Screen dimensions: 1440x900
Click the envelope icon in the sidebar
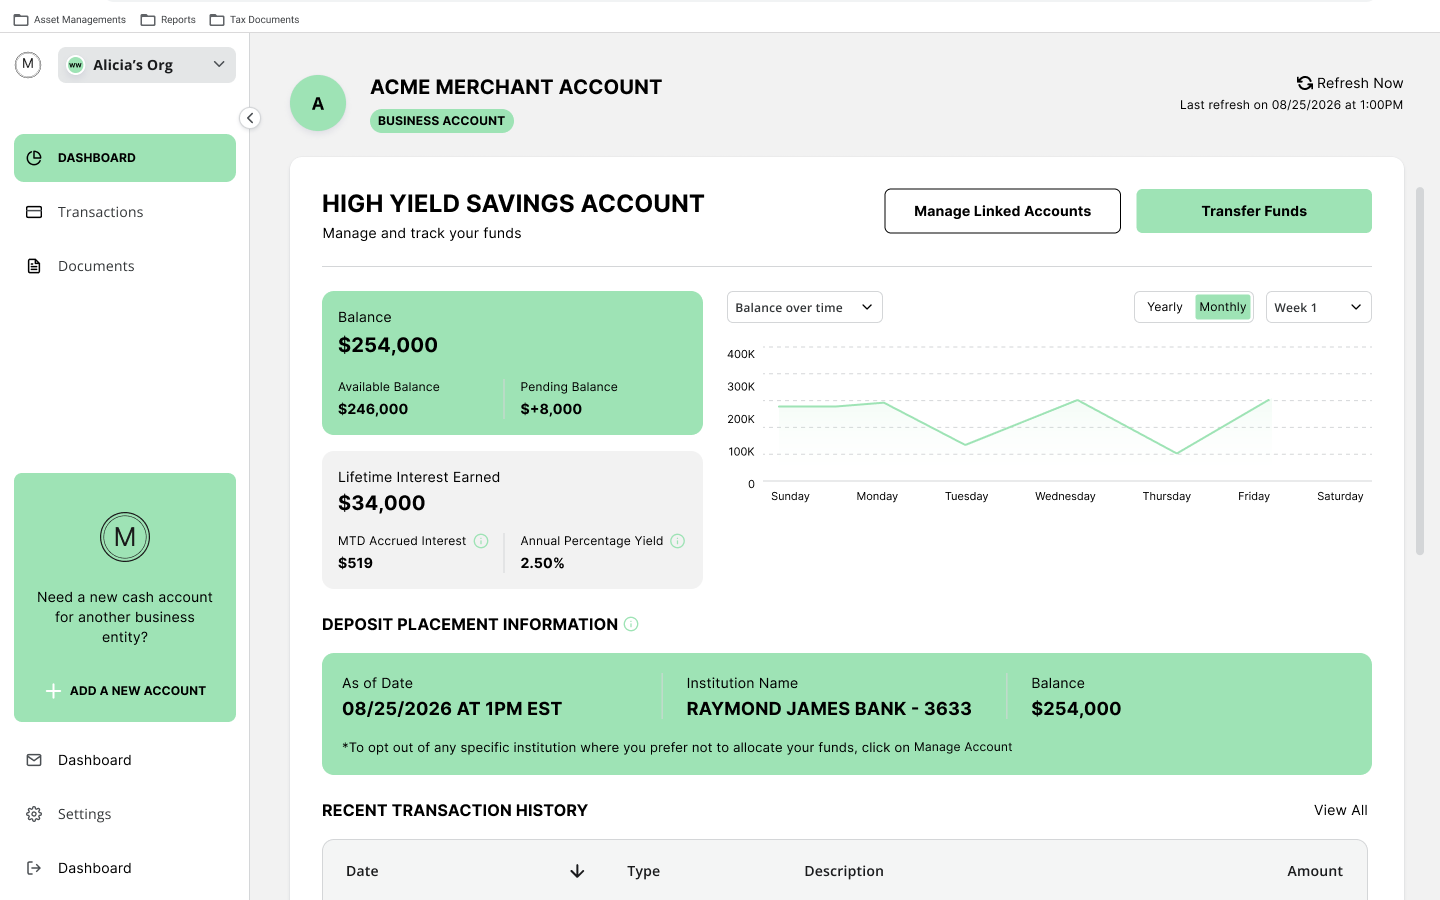[x=34, y=760]
